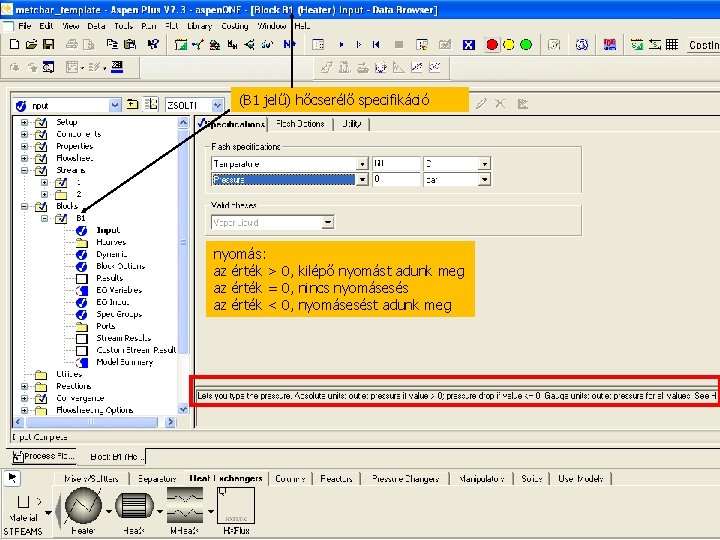Select the Pressure Changers library tab

tap(405, 478)
